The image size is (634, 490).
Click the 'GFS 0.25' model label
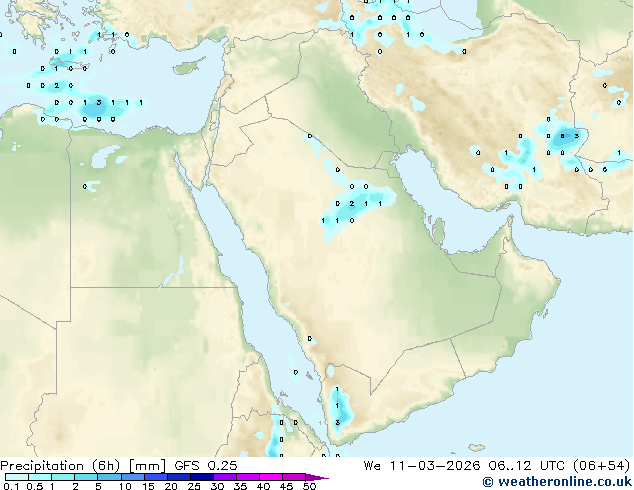(206, 466)
